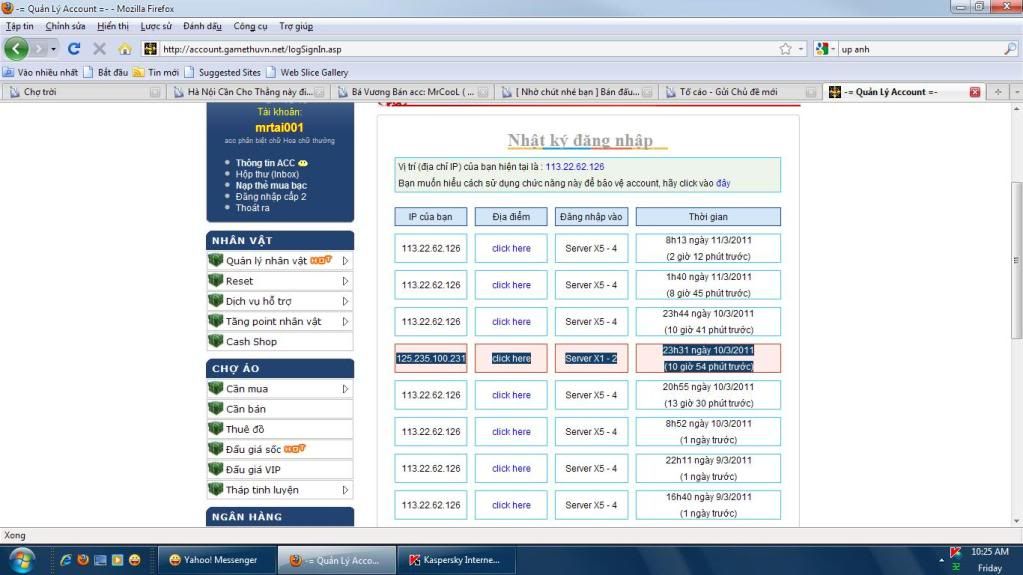The image size is (1023, 575).
Task: Open 'Cần bán' menu item
Action: (280, 409)
